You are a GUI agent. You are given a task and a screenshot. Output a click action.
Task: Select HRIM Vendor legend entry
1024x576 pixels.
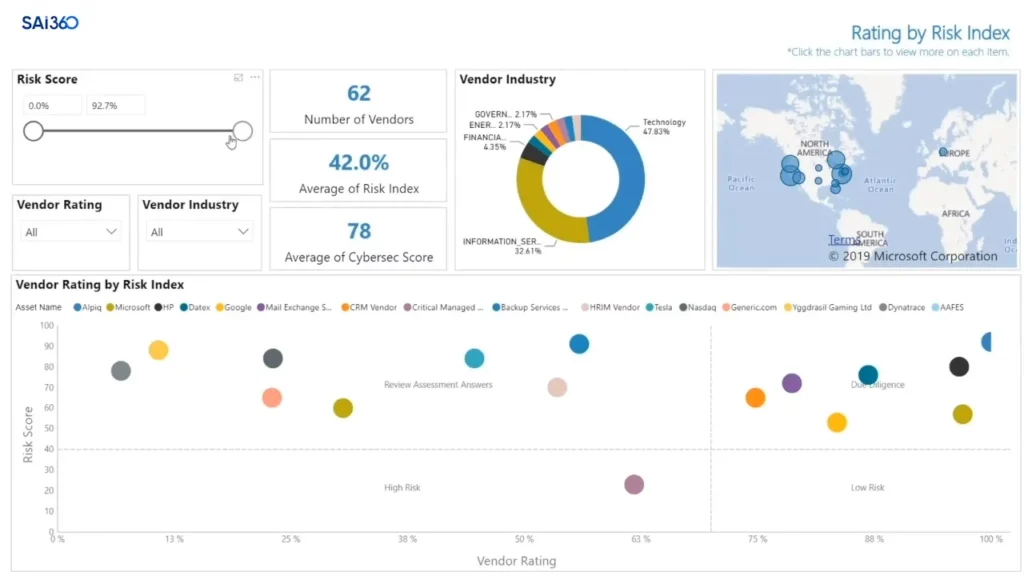point(610,307)
